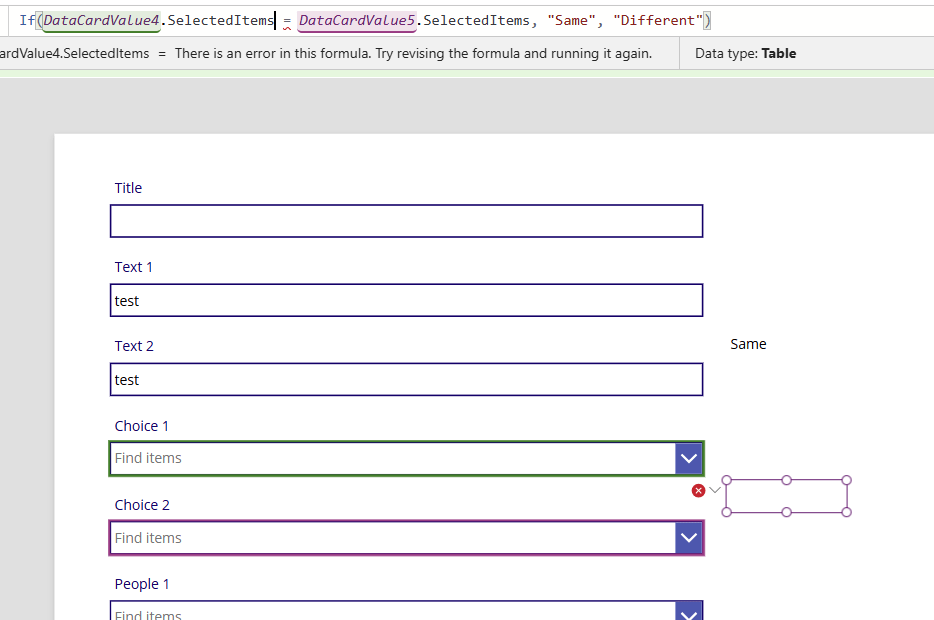The height and width of the screenshot is (620, 934).
Task: Click the If function keyword in the formula
Action: pos(27,20)
